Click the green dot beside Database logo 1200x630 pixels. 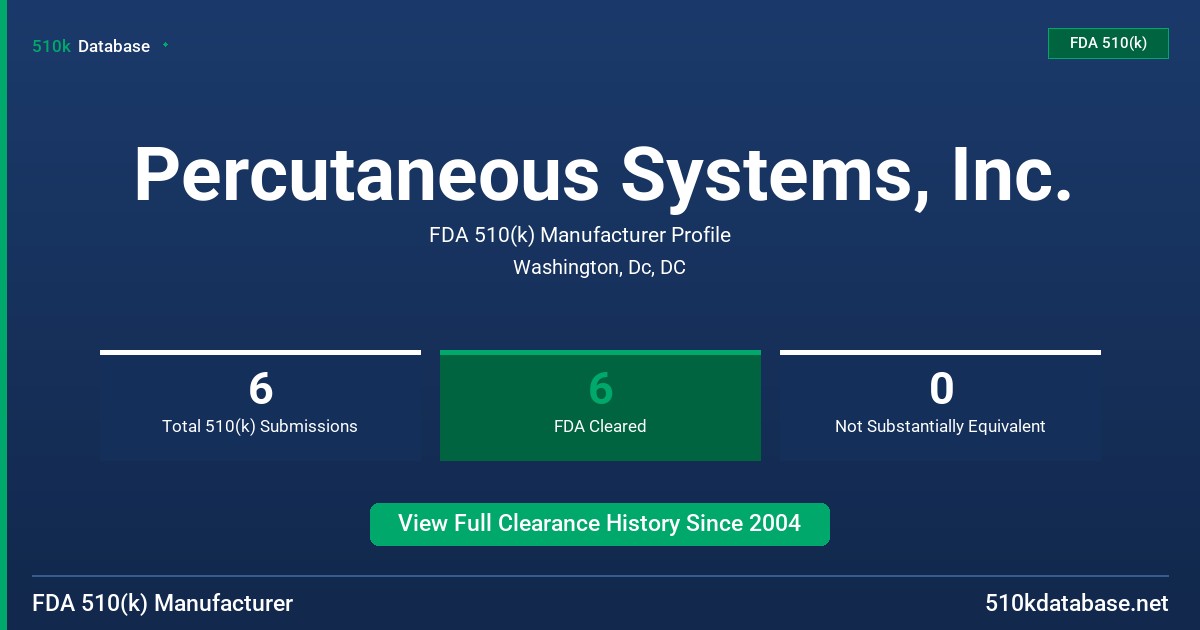pos(165,45)
